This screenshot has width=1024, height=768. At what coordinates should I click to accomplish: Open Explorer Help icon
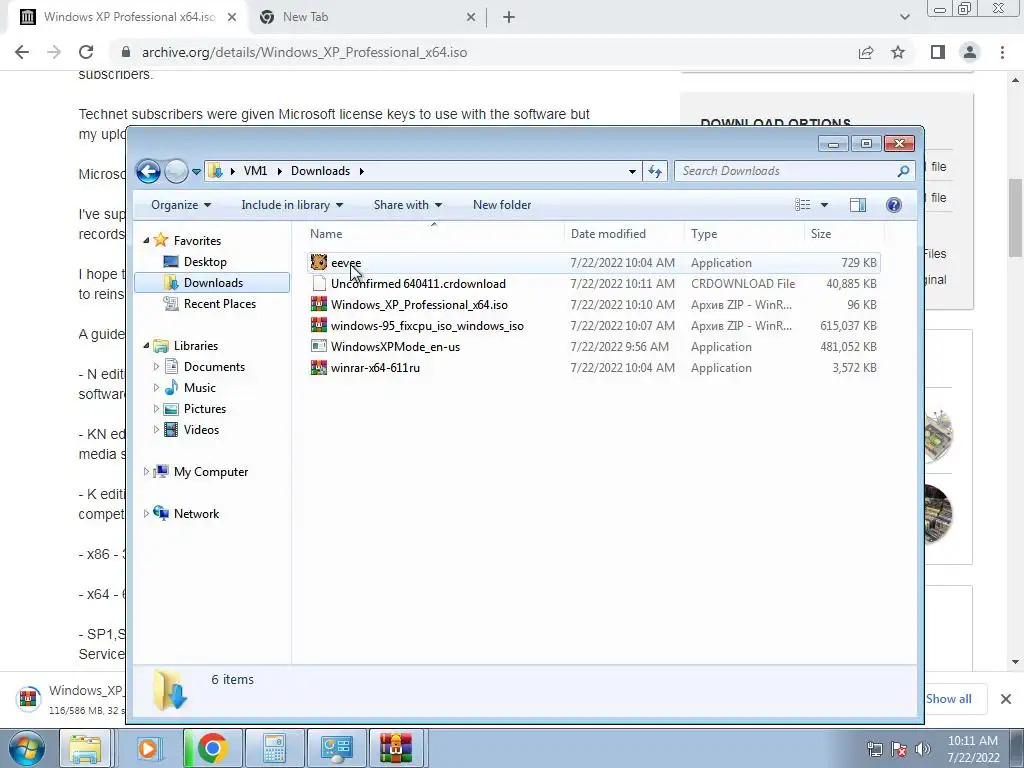[x=893, y=205]
